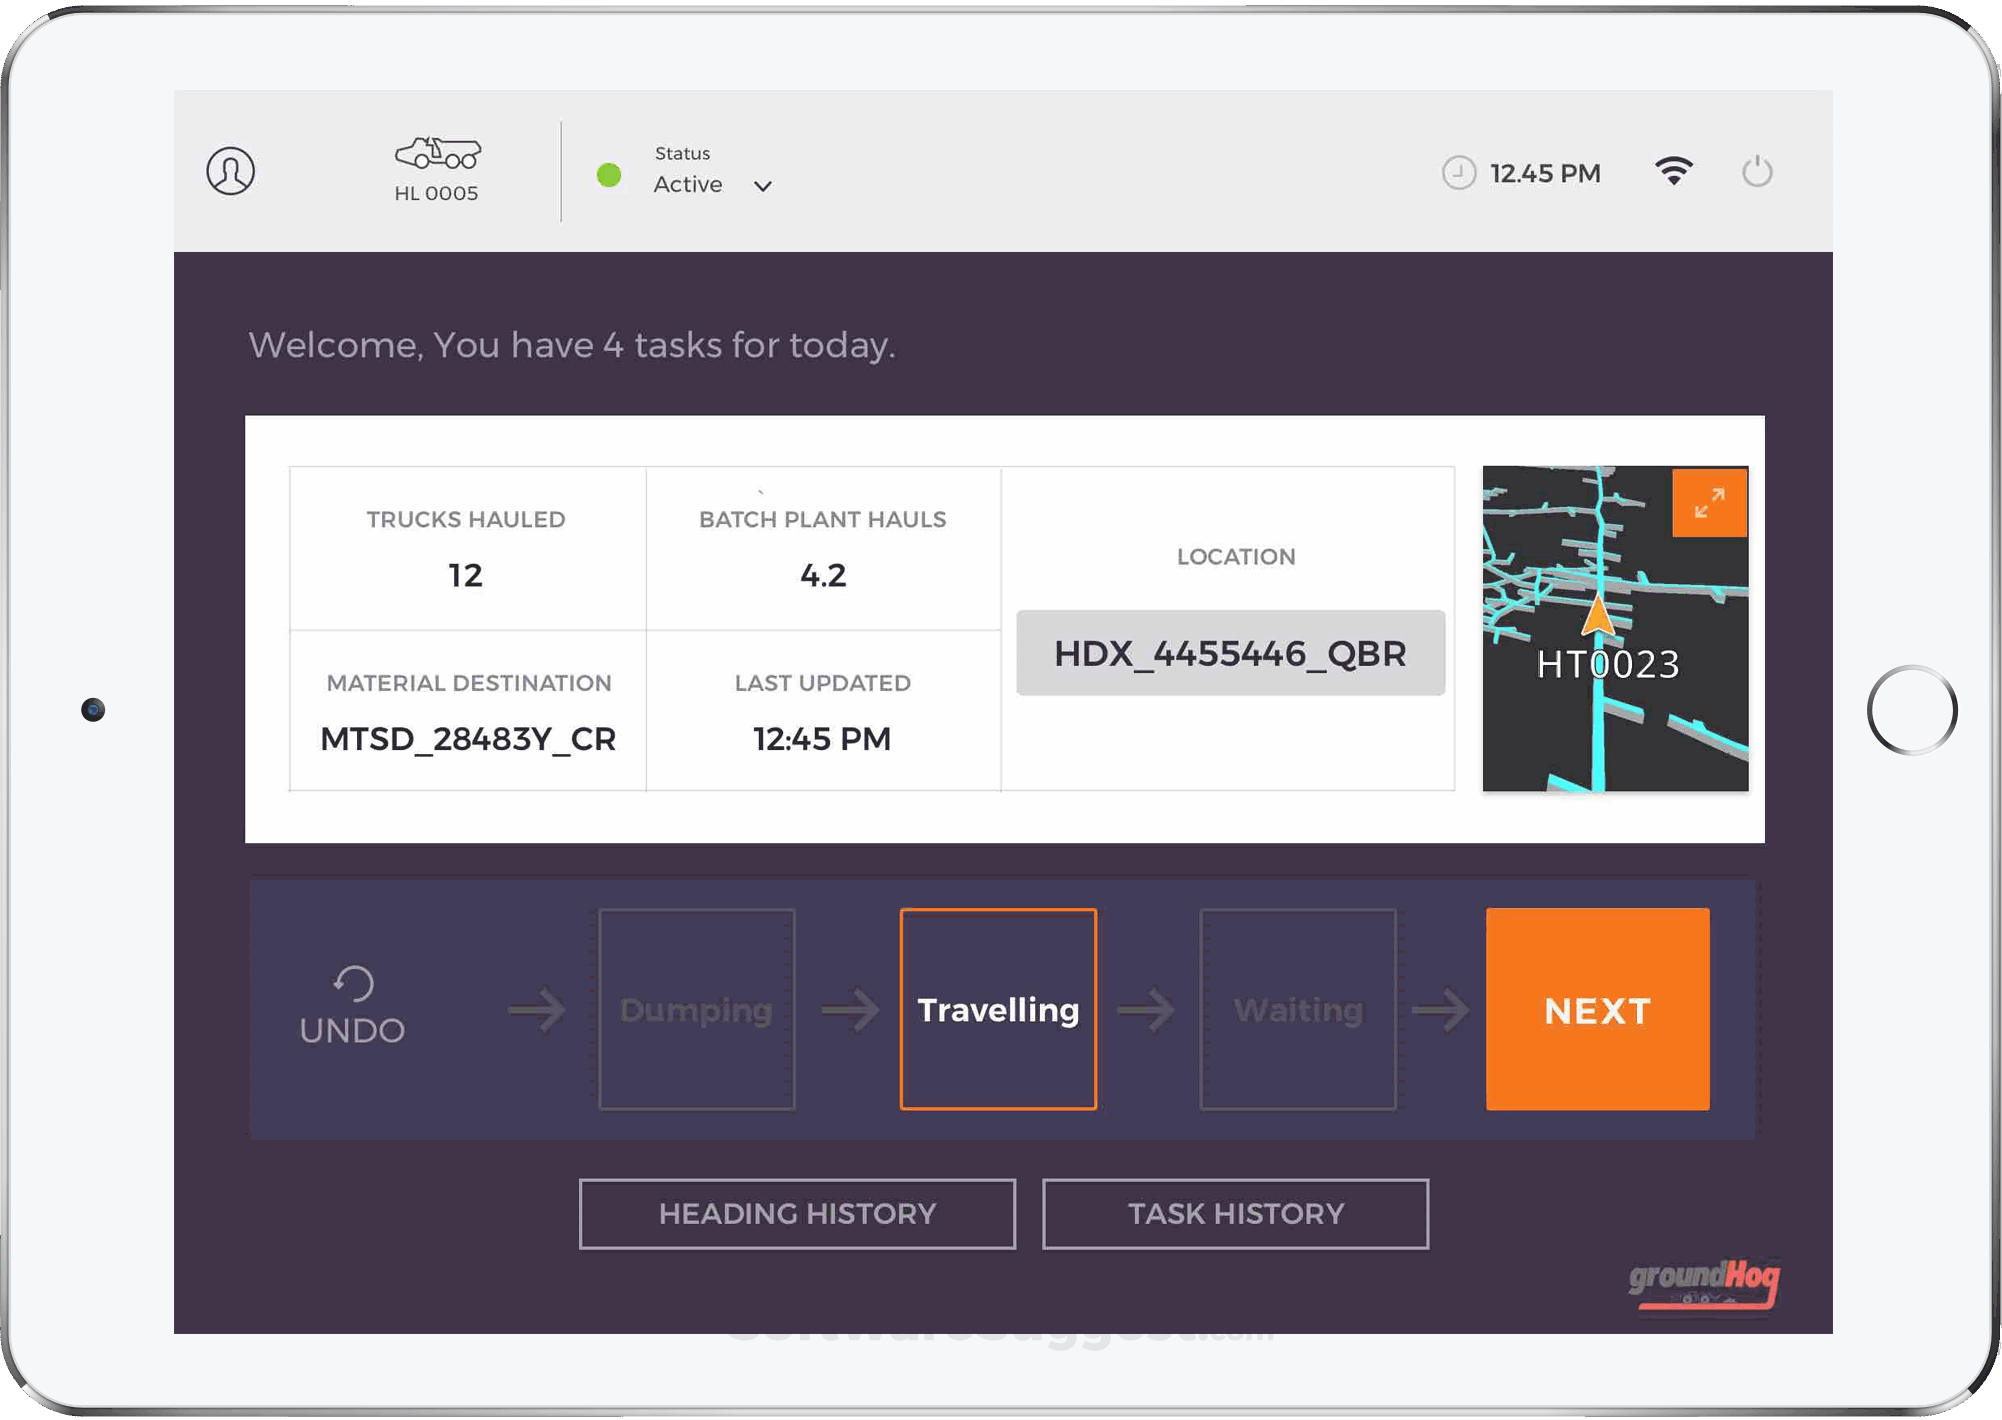
Task: Open TASK HISTORY
Action: pyautogui.click(x=1235, y=1214)
